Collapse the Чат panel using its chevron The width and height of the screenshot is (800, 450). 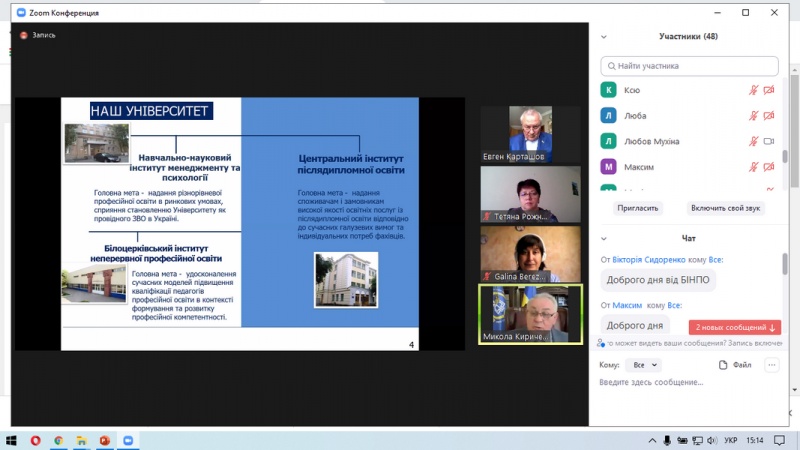click(604, 238)
